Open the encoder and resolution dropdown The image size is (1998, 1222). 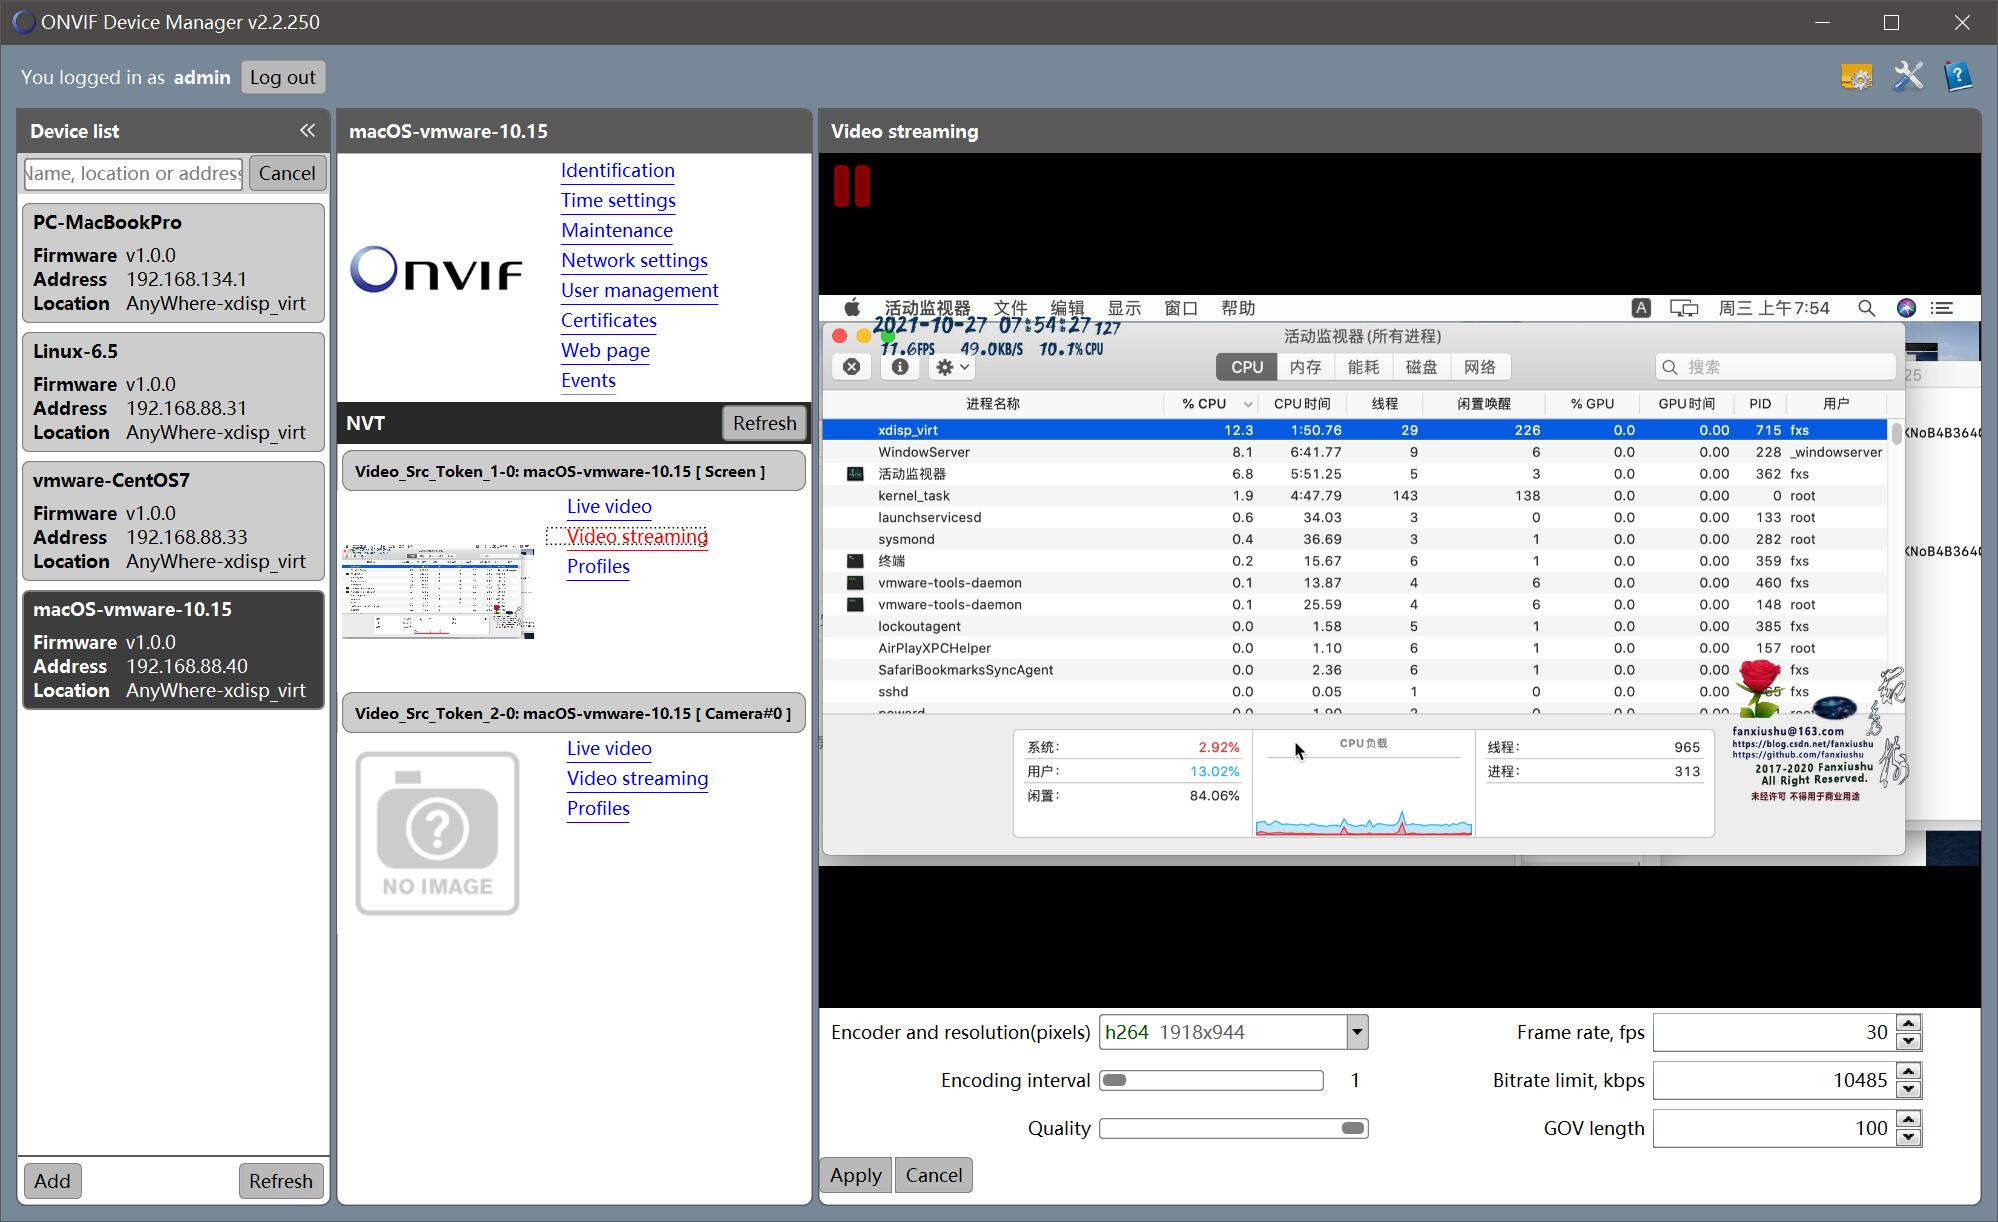click(1357, 1032)
